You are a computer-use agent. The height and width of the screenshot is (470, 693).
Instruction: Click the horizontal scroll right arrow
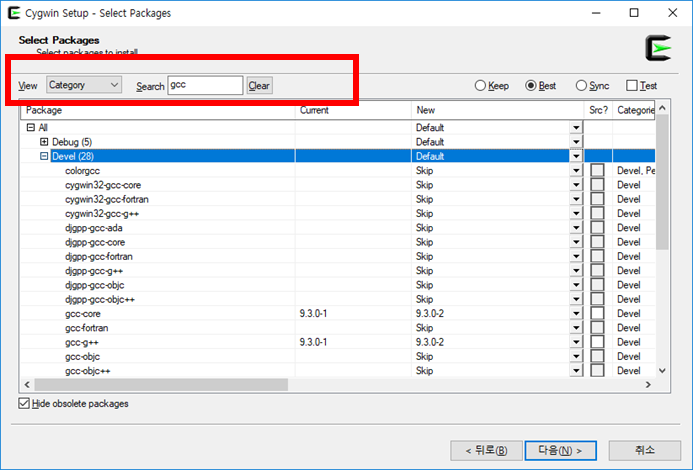(648, 385)
